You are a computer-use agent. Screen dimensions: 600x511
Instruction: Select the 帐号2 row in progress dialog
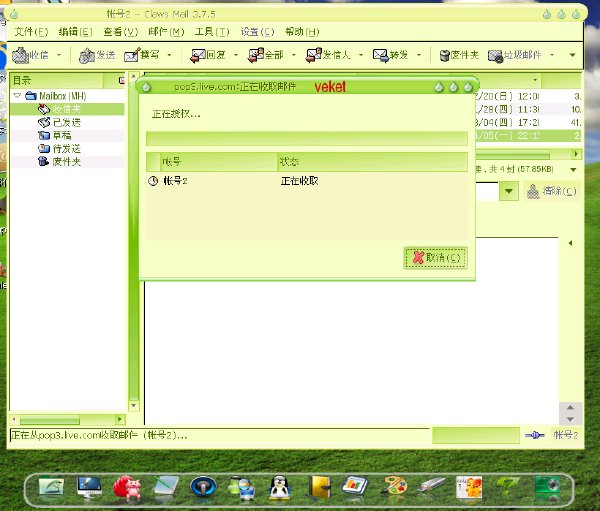click(x=307, y=181)
